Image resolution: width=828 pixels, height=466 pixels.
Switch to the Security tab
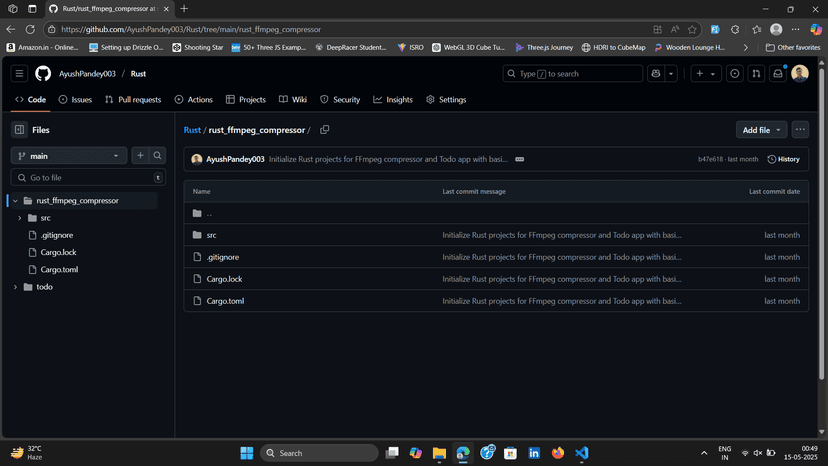pos(340,99)
